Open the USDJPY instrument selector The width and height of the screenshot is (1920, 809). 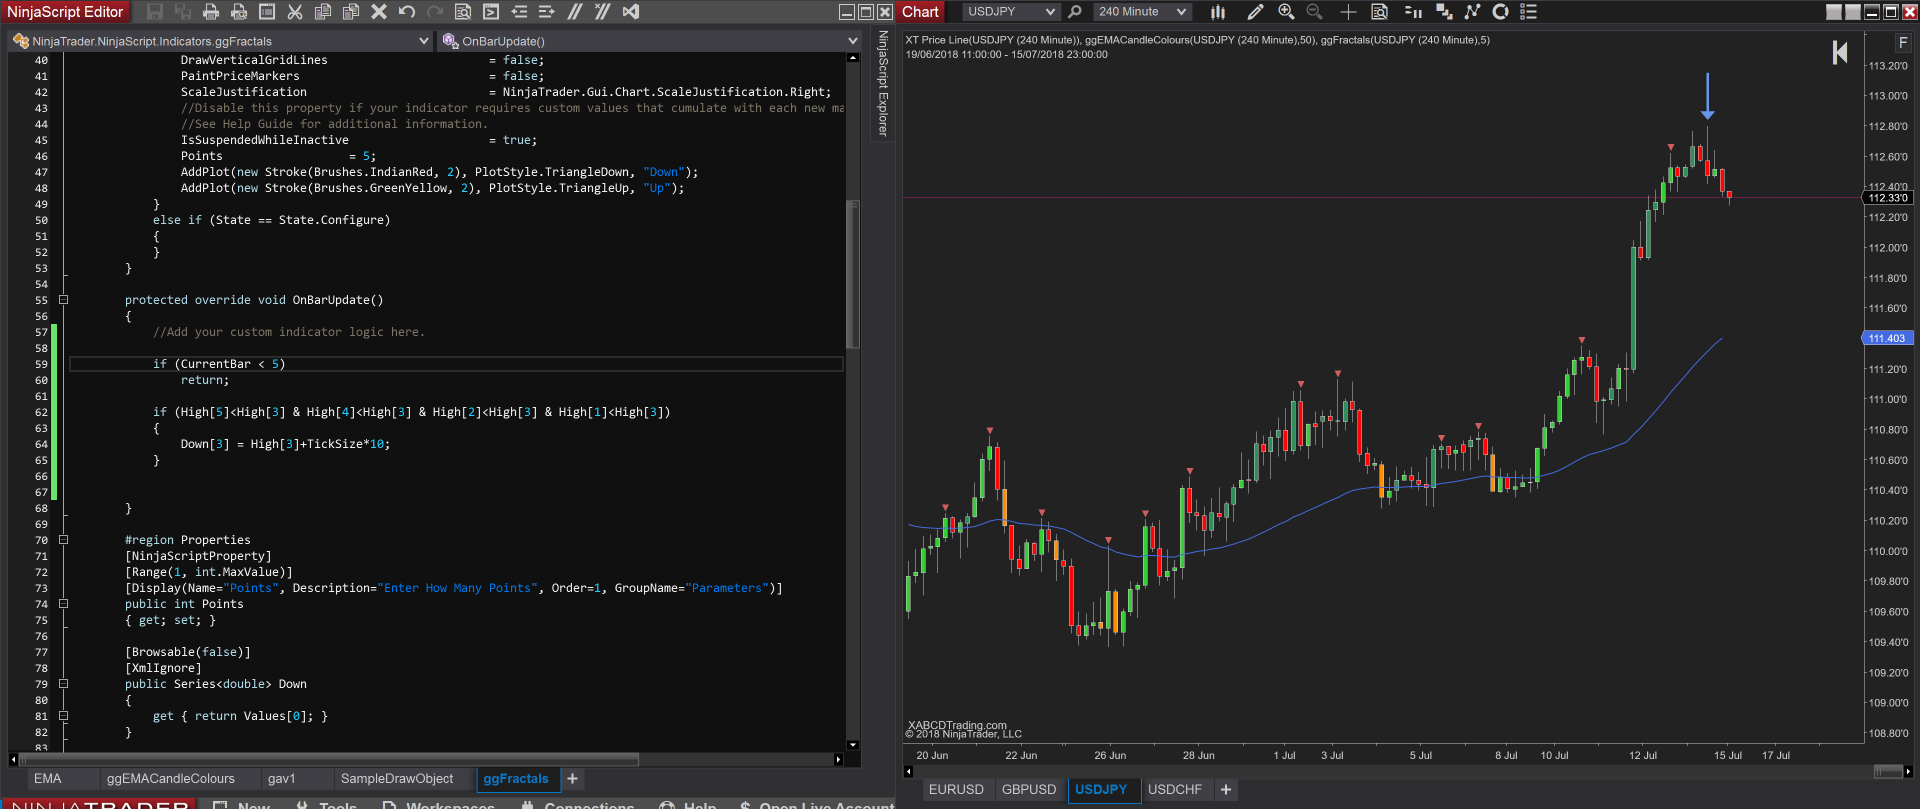1010,12
